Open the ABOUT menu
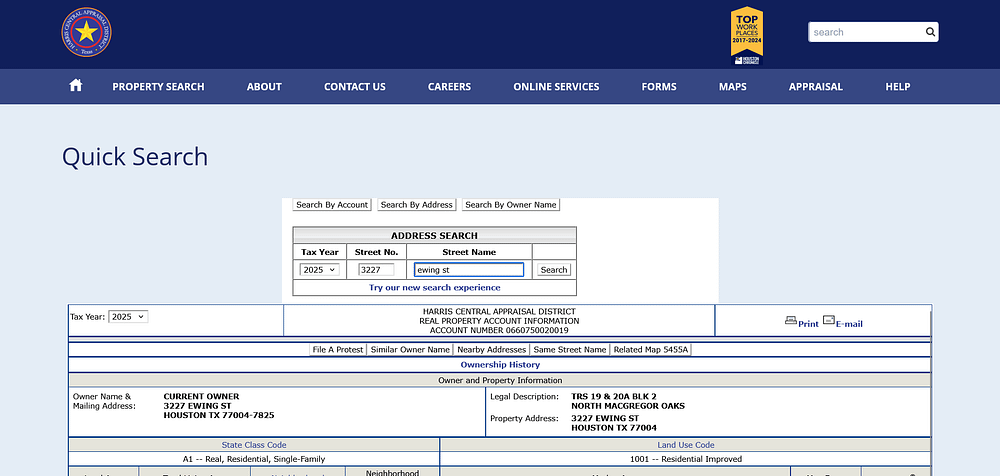 coord(264,87)
